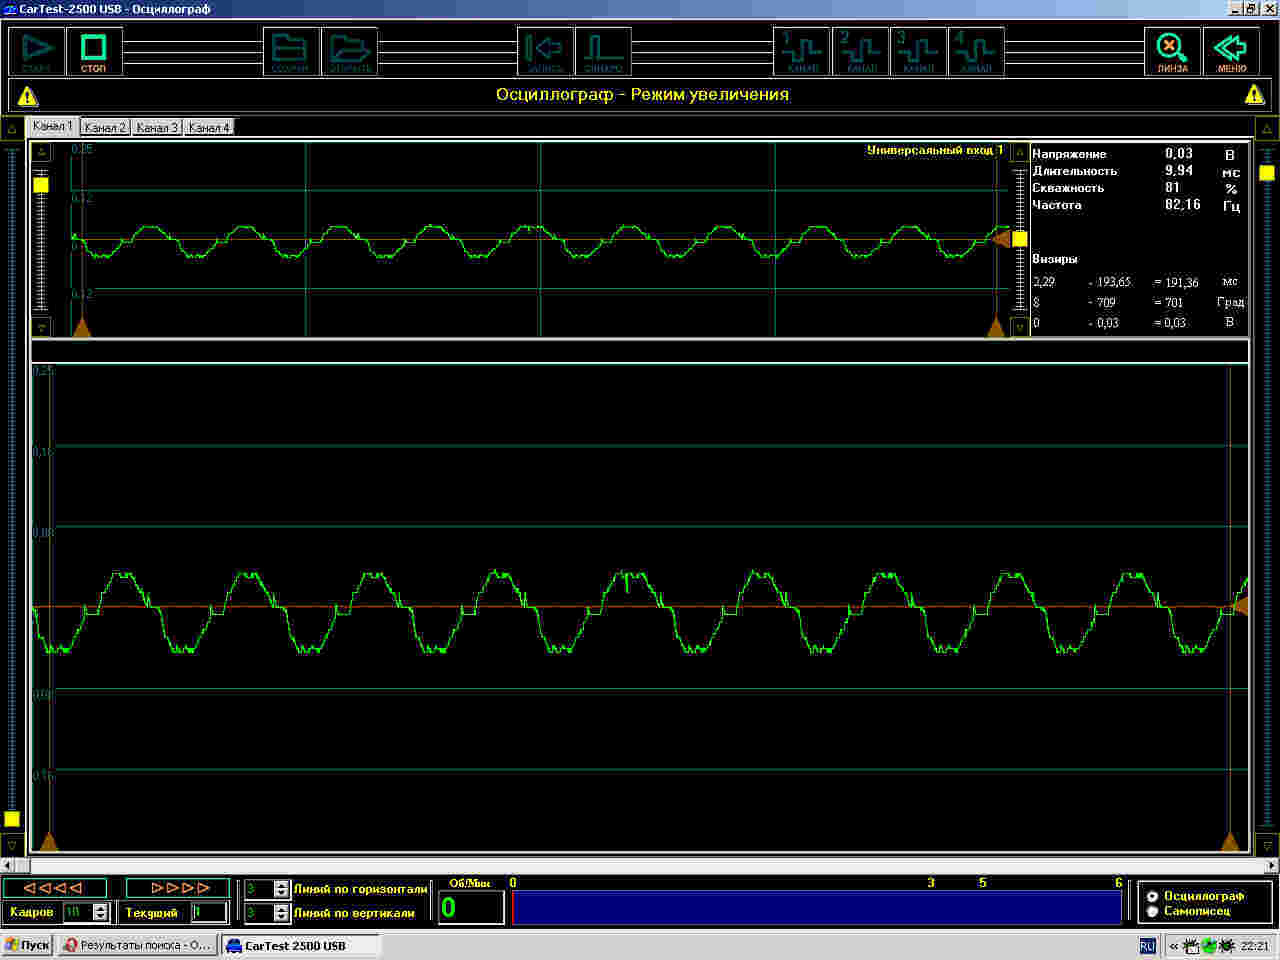Open the Пуск start menu
This screenshot has width=1280, height=960.
click(27, 945)
